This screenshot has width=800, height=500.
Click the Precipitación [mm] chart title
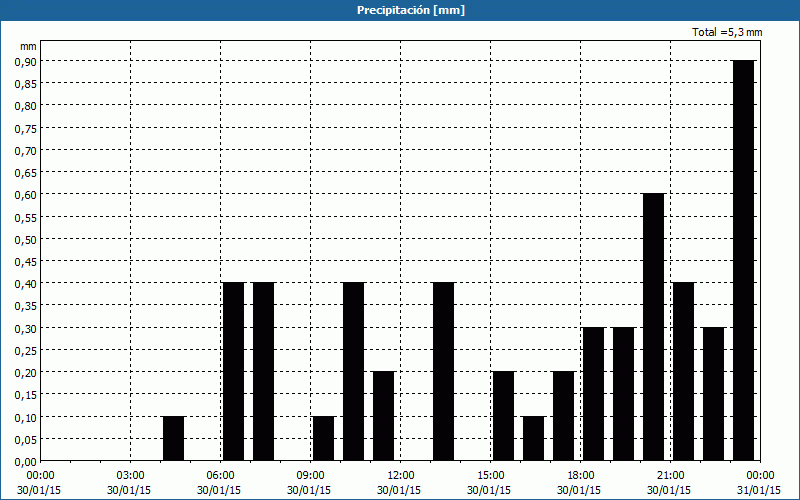[411, 10]
